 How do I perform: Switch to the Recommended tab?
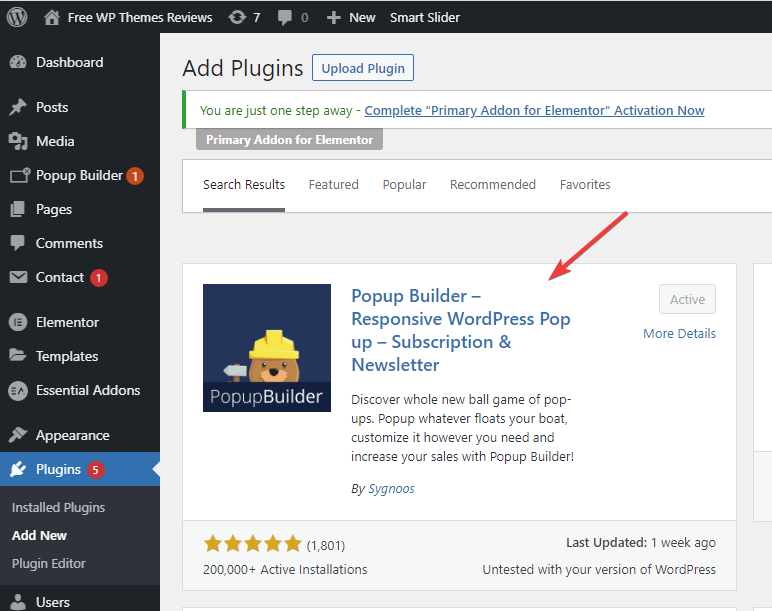pyautogui.click(x=492, y=185)
